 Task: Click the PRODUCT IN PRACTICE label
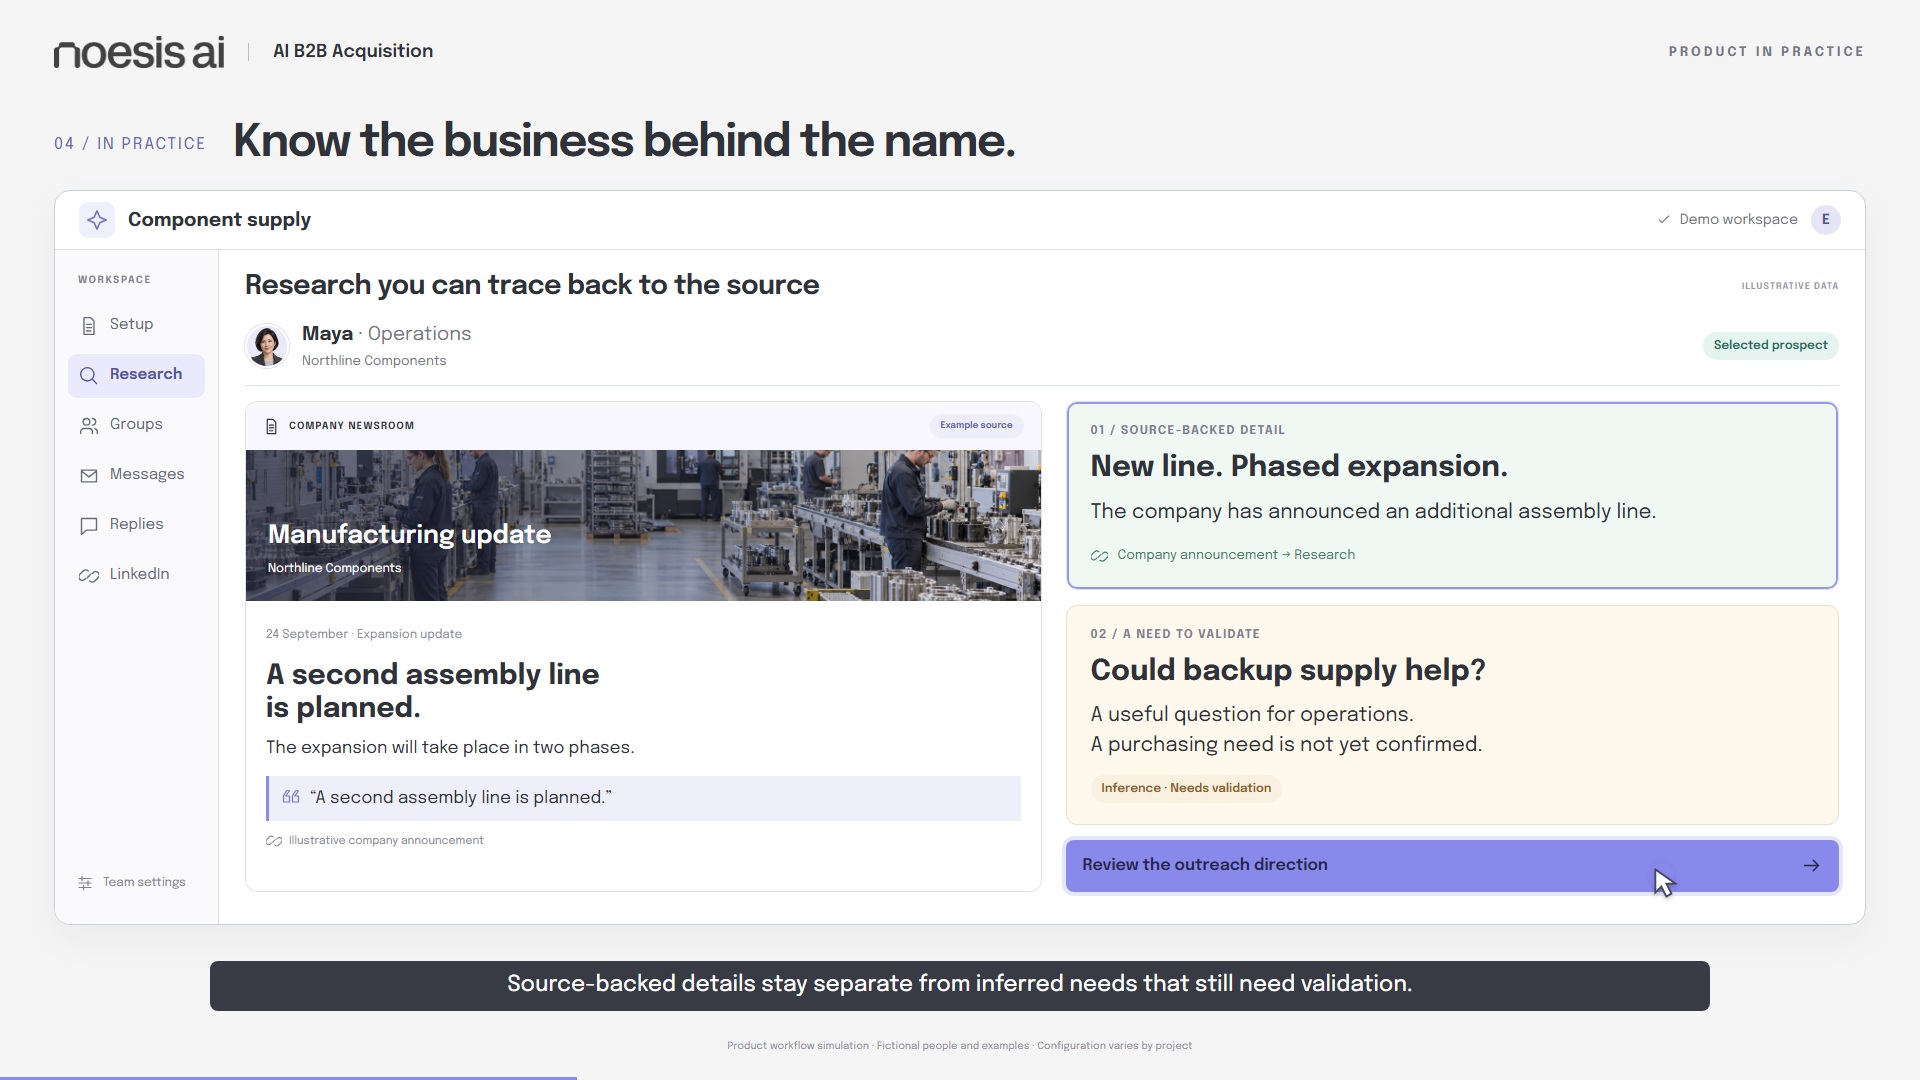coord(1766,52)
